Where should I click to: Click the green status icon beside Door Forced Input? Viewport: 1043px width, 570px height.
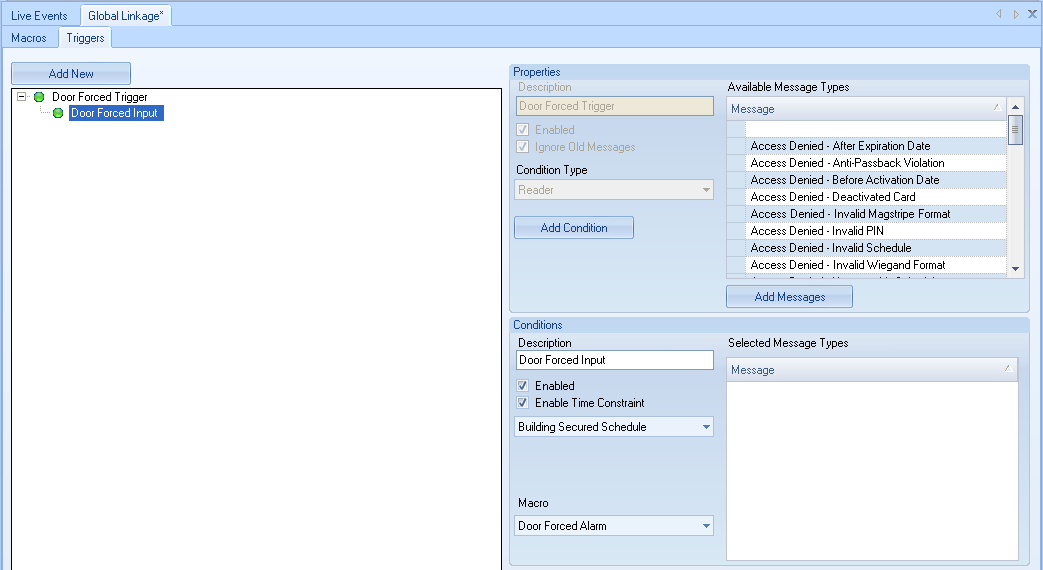(58, 113)
